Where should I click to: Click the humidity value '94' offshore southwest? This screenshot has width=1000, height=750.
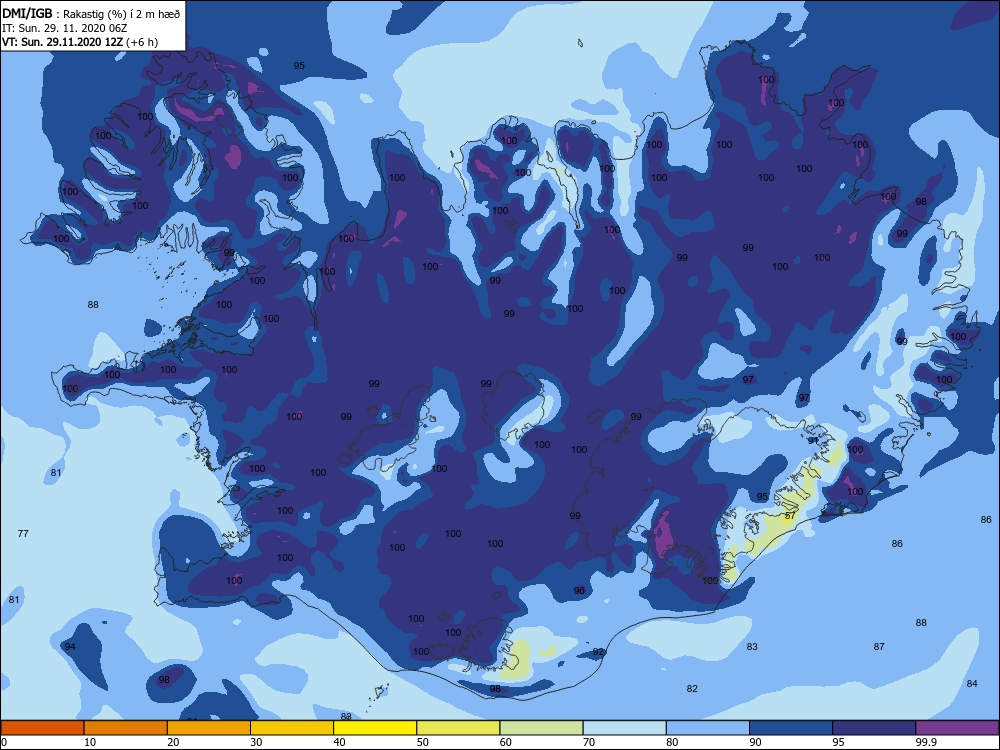click(70, 647)
